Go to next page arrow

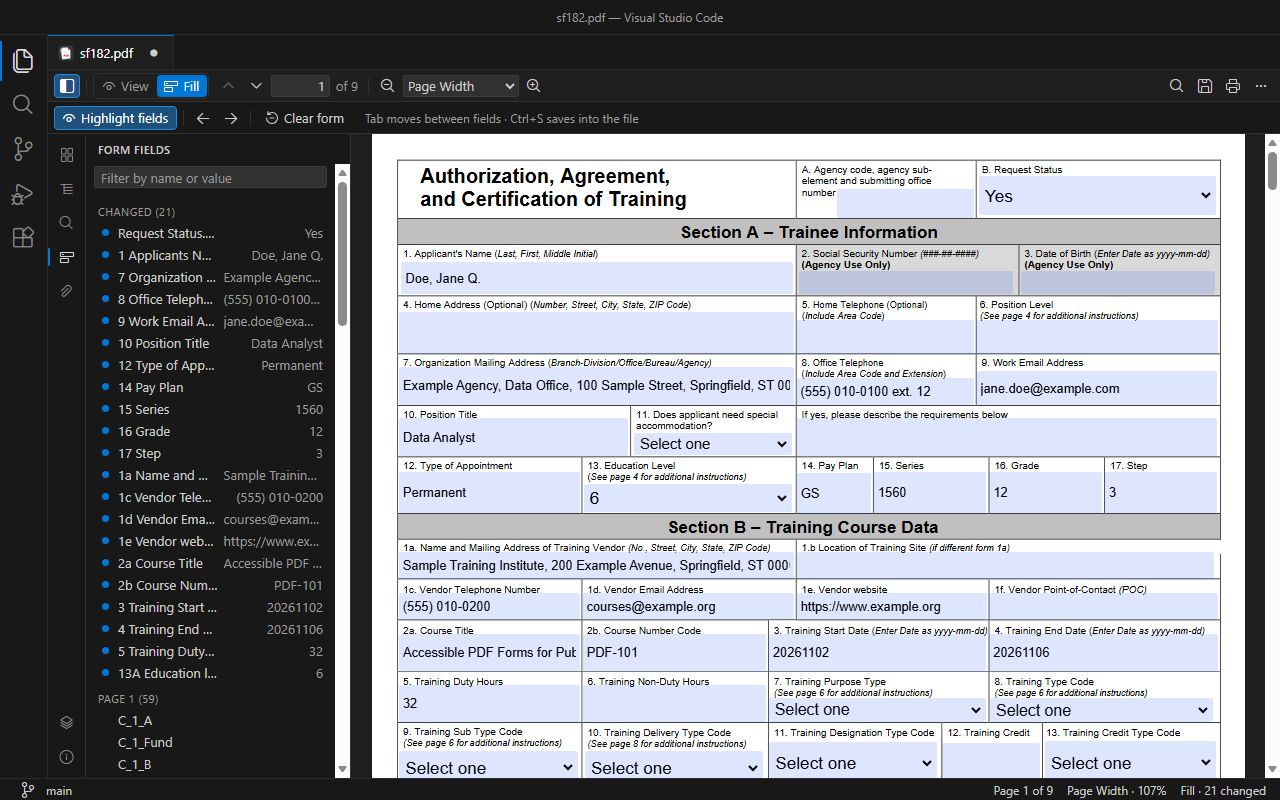point(256,86)
